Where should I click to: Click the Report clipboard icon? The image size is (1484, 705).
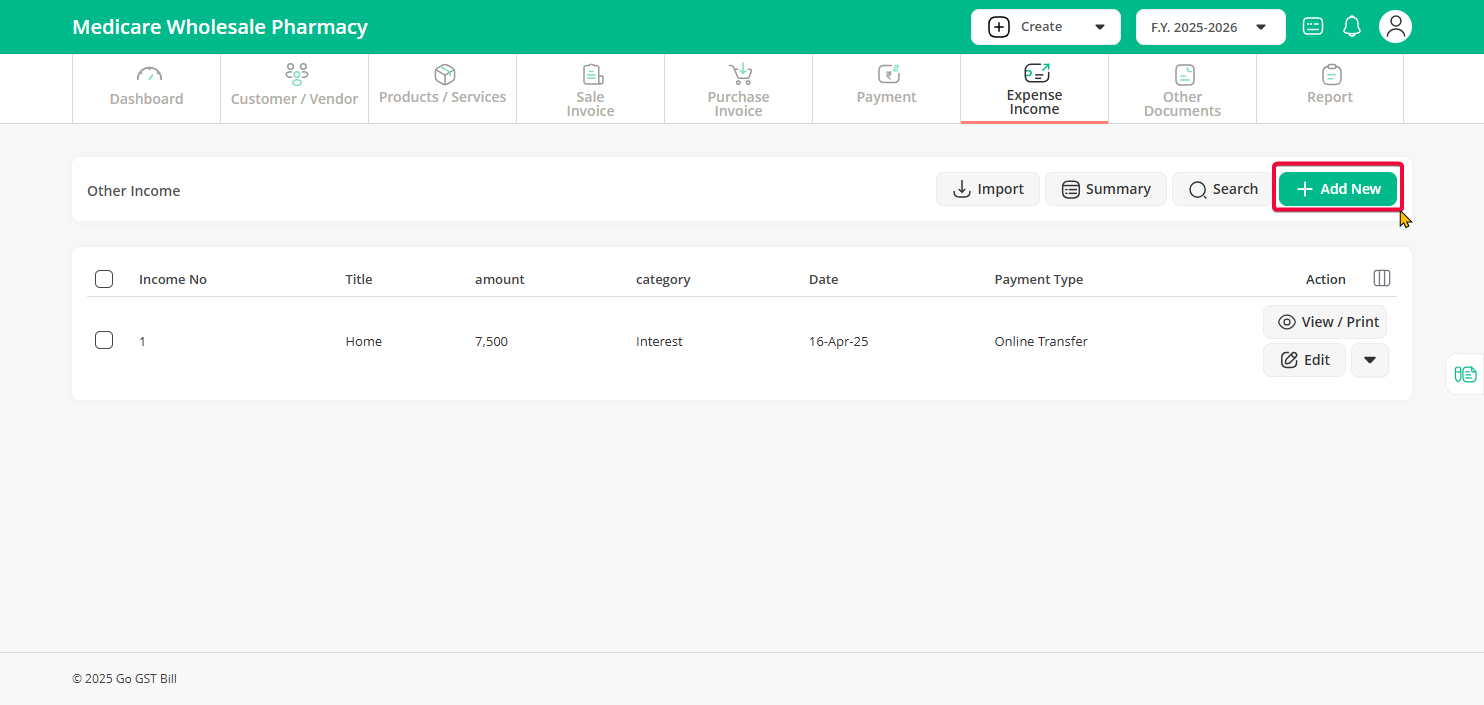coord(1331,74)
